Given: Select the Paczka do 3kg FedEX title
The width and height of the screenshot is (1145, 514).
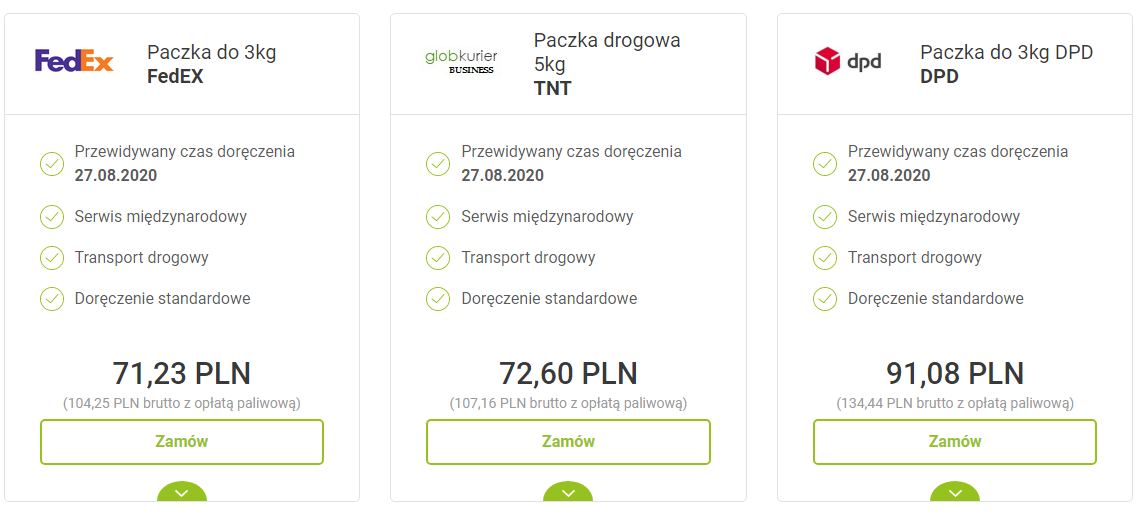Looking at the screenshot, I should 211,64.
